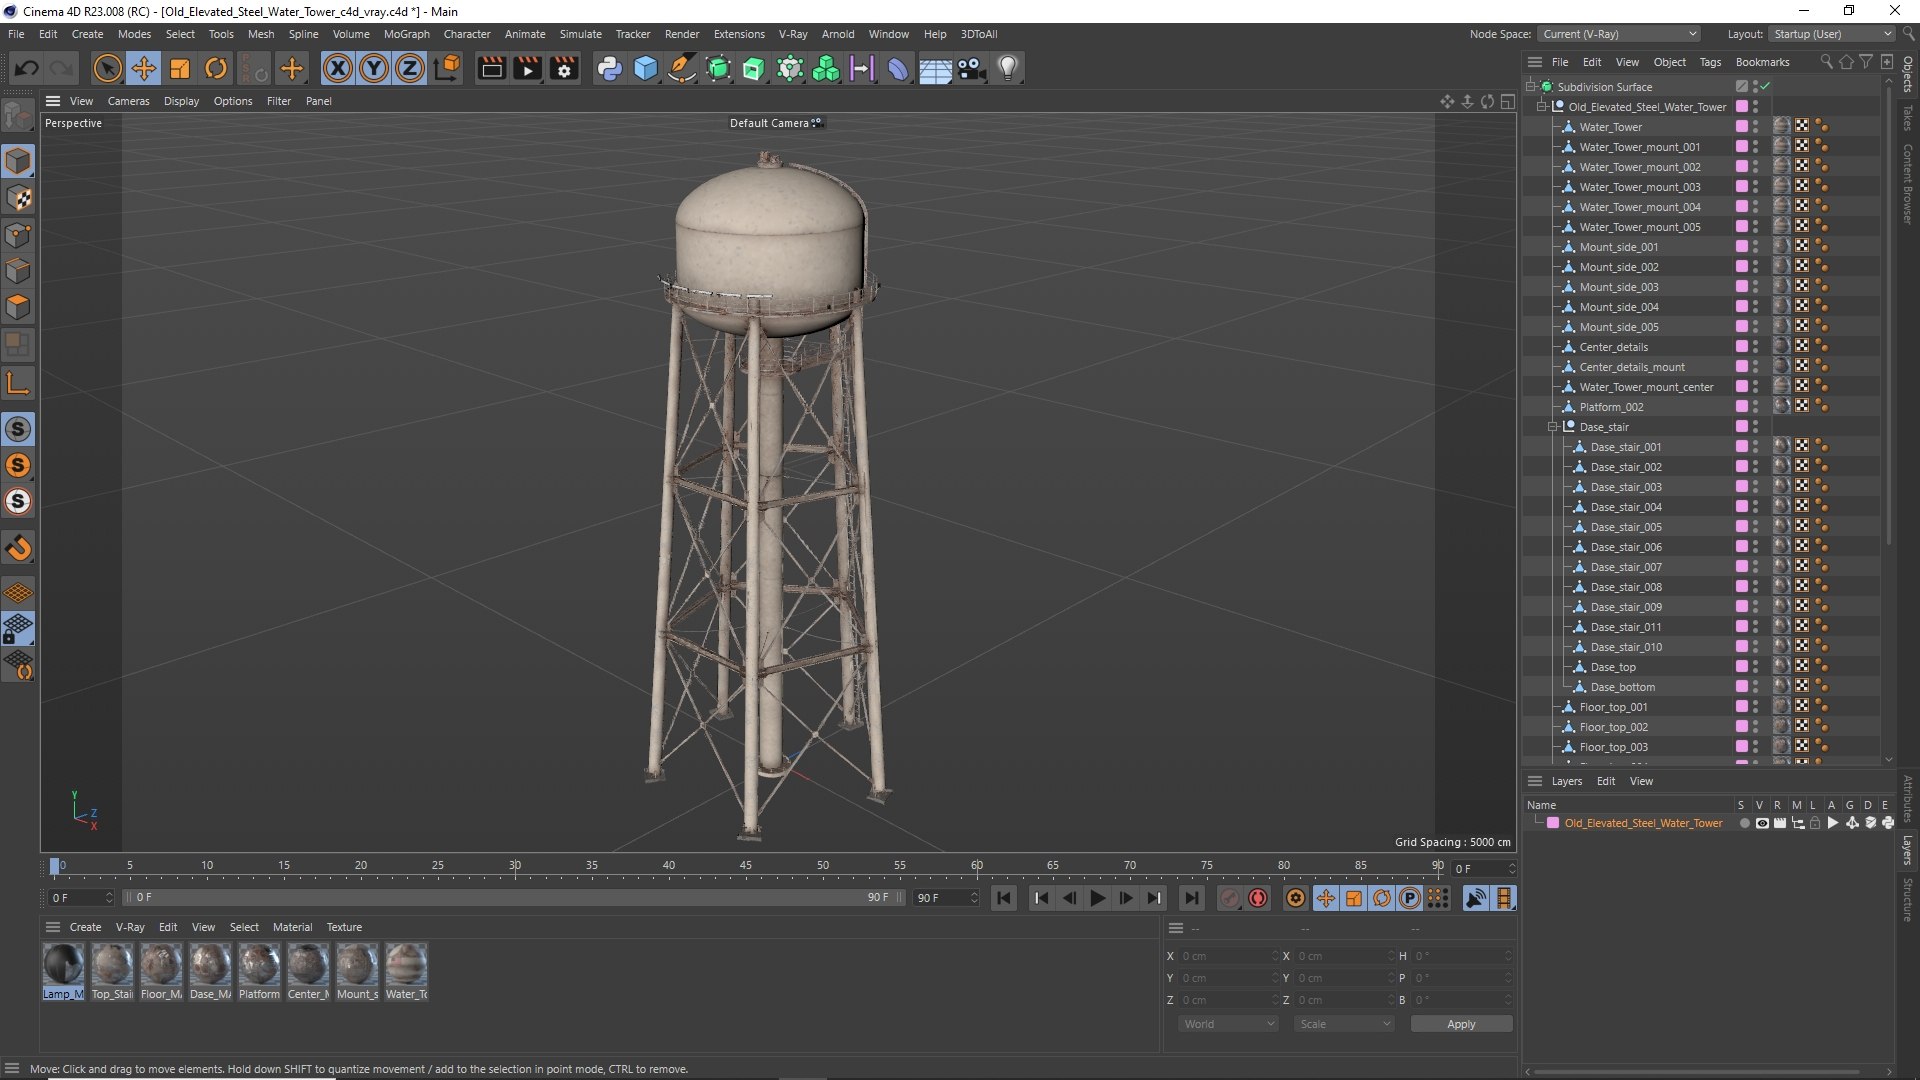The width and height of the screenshot is (1920, 1080).
Task: Select the Live Selection tool
Action: pyautogui.click(x=107, y=68)
